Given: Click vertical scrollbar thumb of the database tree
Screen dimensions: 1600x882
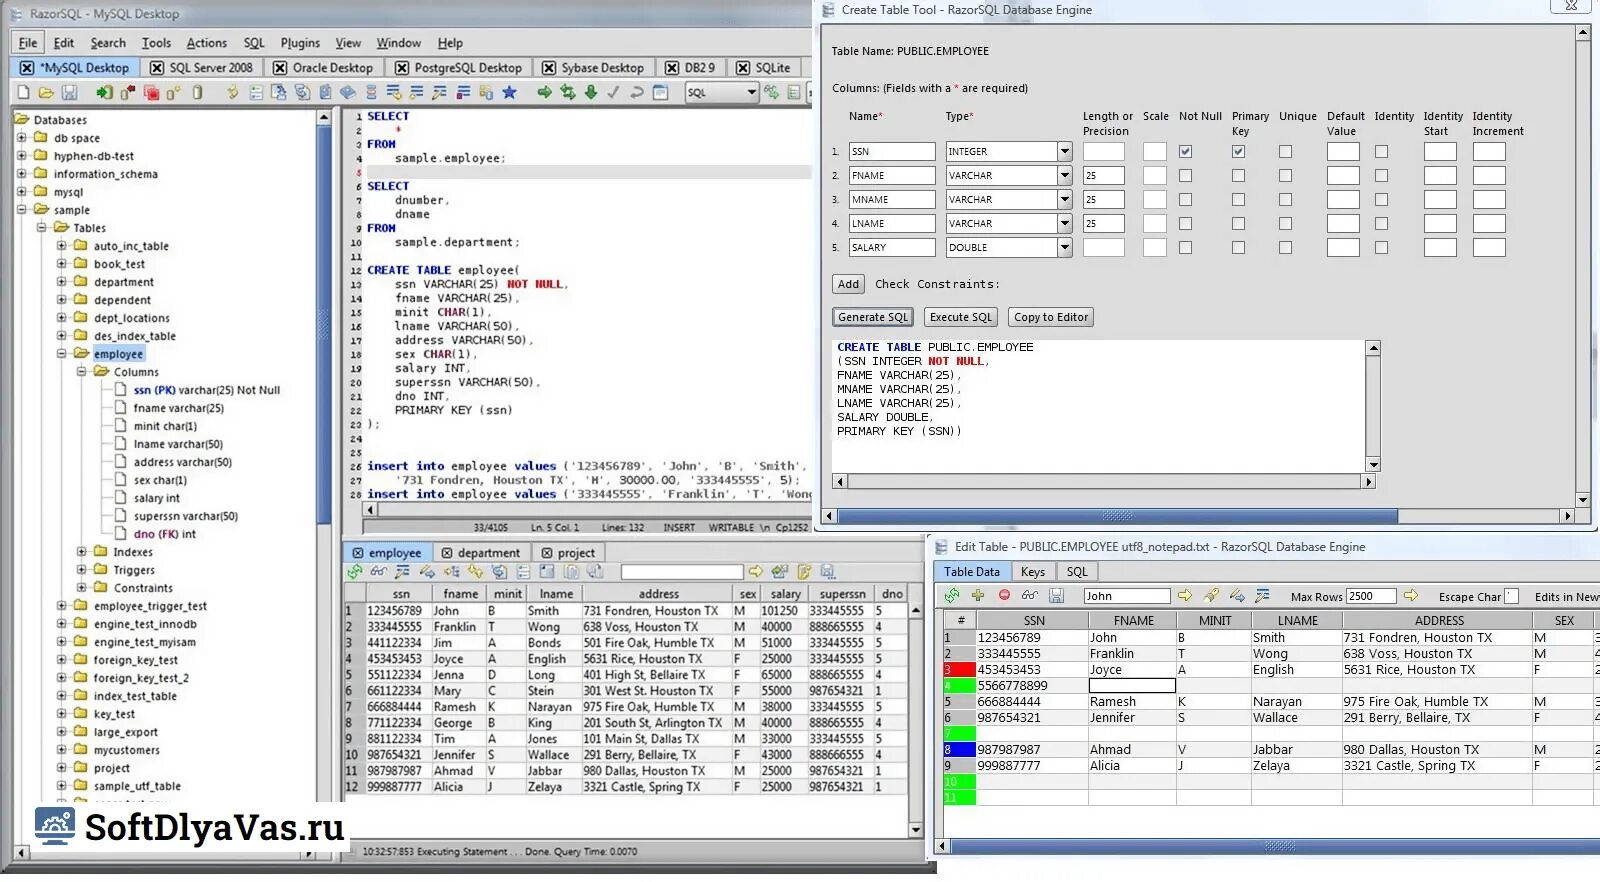Looking at the screenshot, I should pyautogui.click(x=324, y=325).
